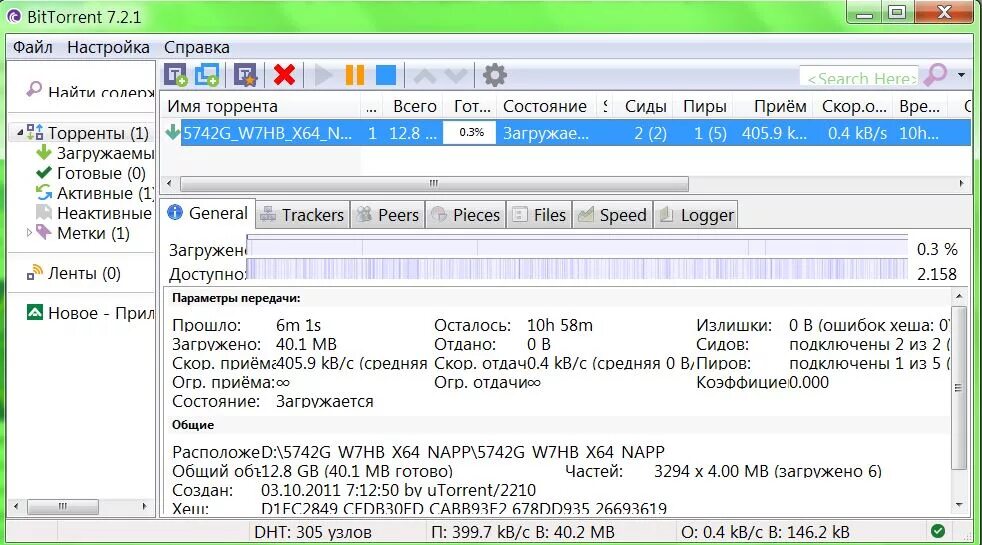Click the Доступно availability bar
982x545 pixels.
577,269
